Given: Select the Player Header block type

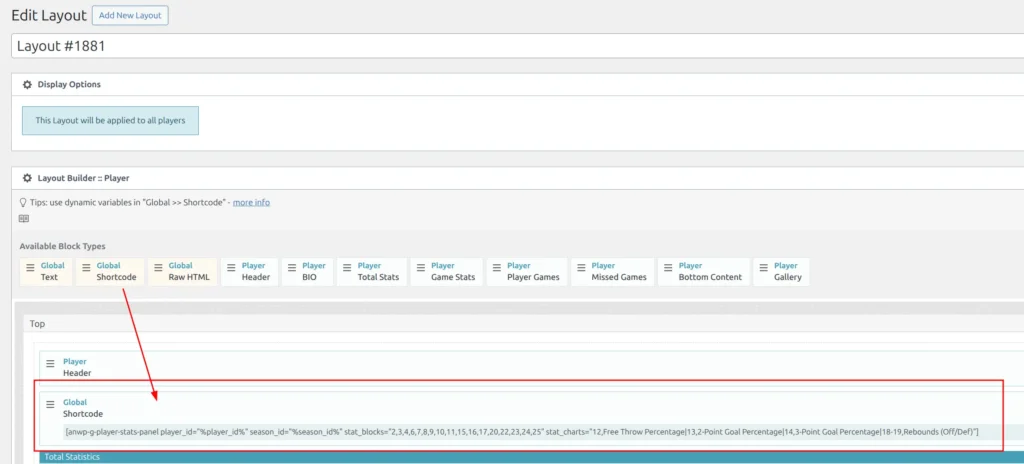Looking at the screenshot, I should (x=249, y=272).
